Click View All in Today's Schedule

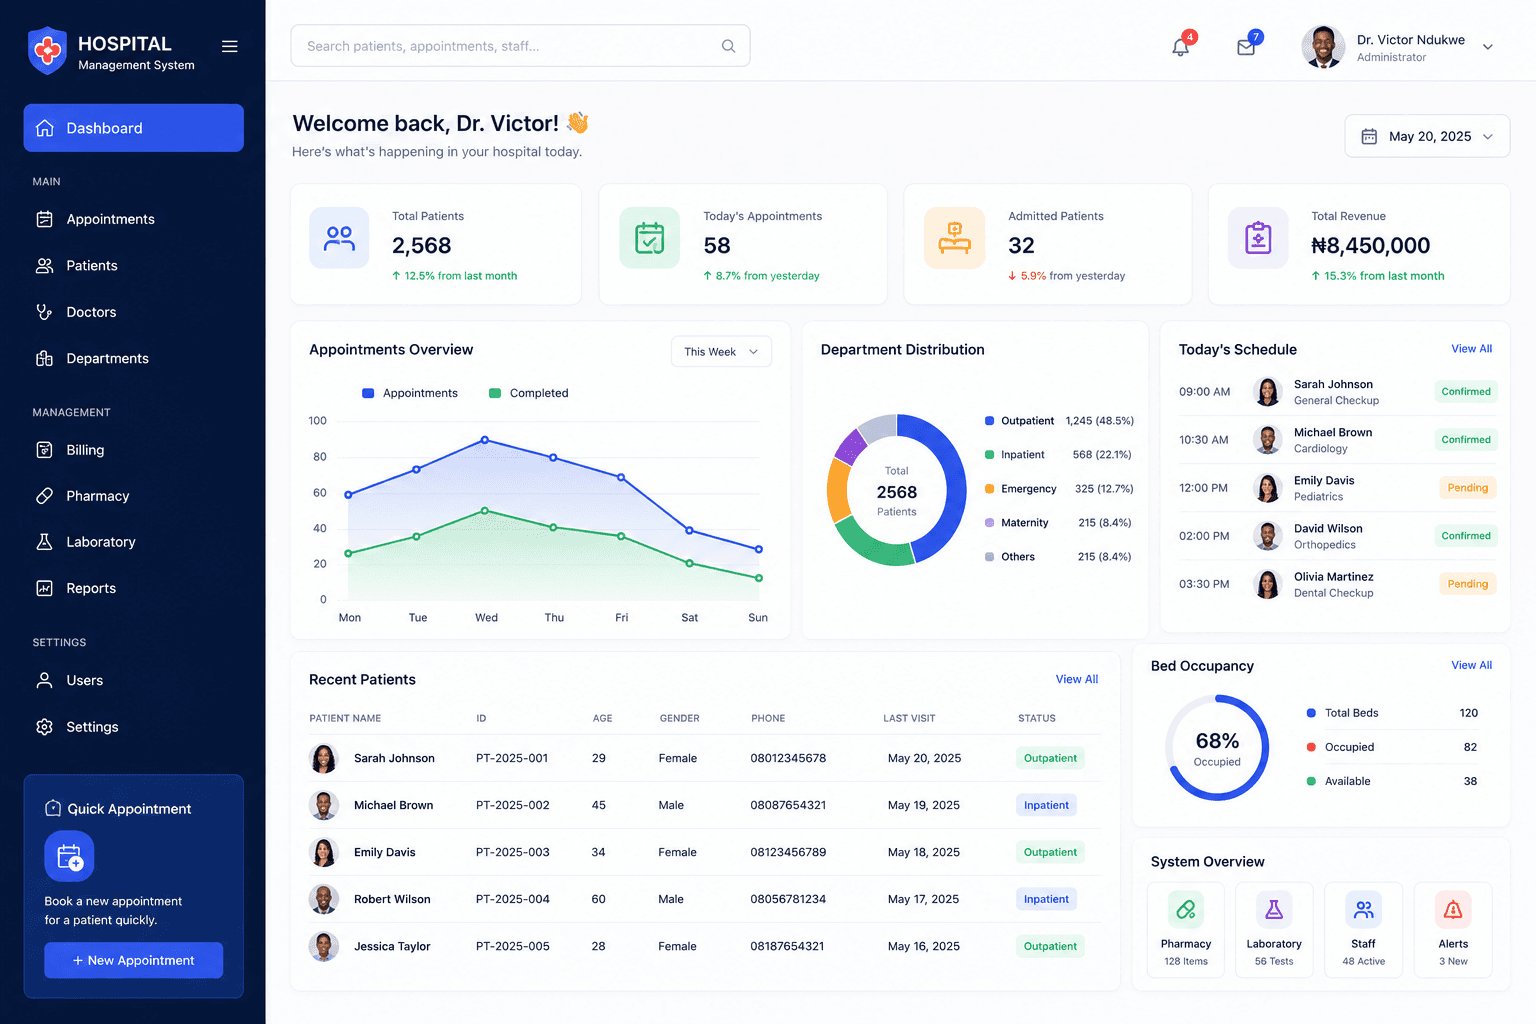tap(1471, 349)
